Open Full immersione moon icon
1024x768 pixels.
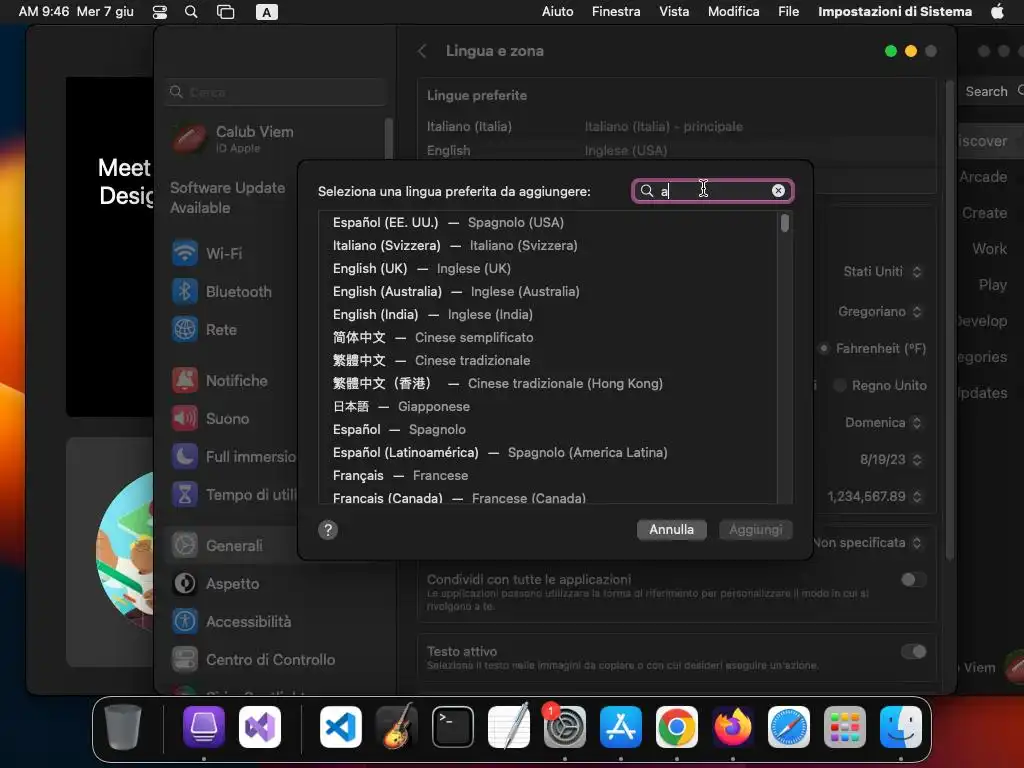click(185, 456)
